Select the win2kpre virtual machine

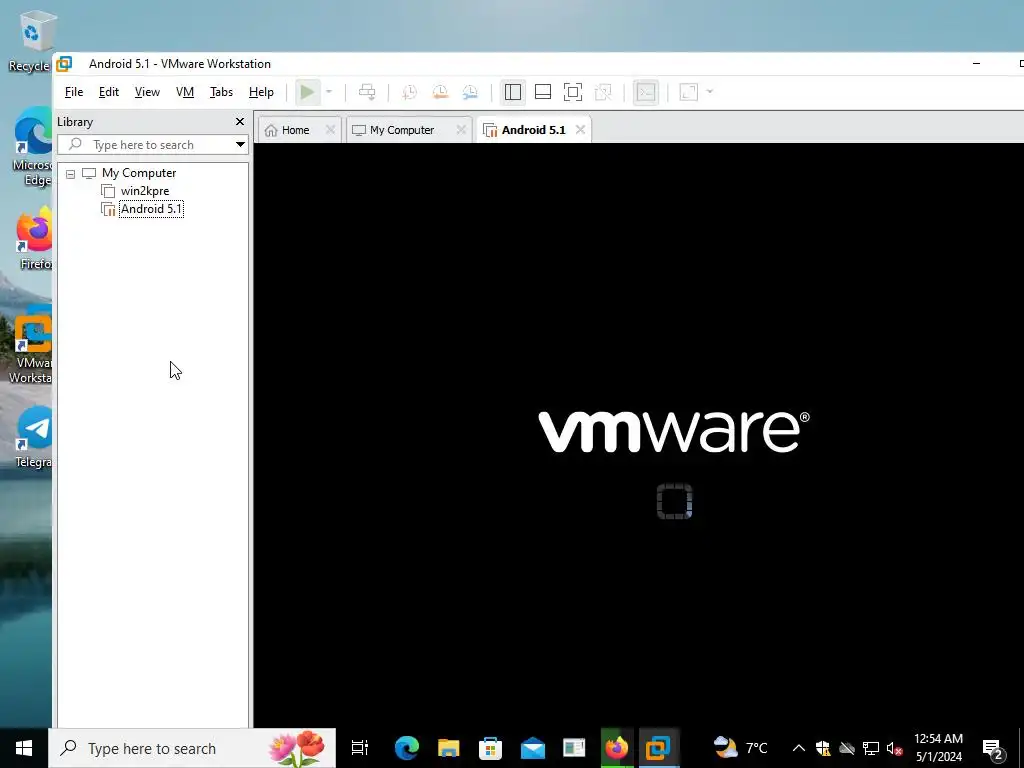[145, 191]
